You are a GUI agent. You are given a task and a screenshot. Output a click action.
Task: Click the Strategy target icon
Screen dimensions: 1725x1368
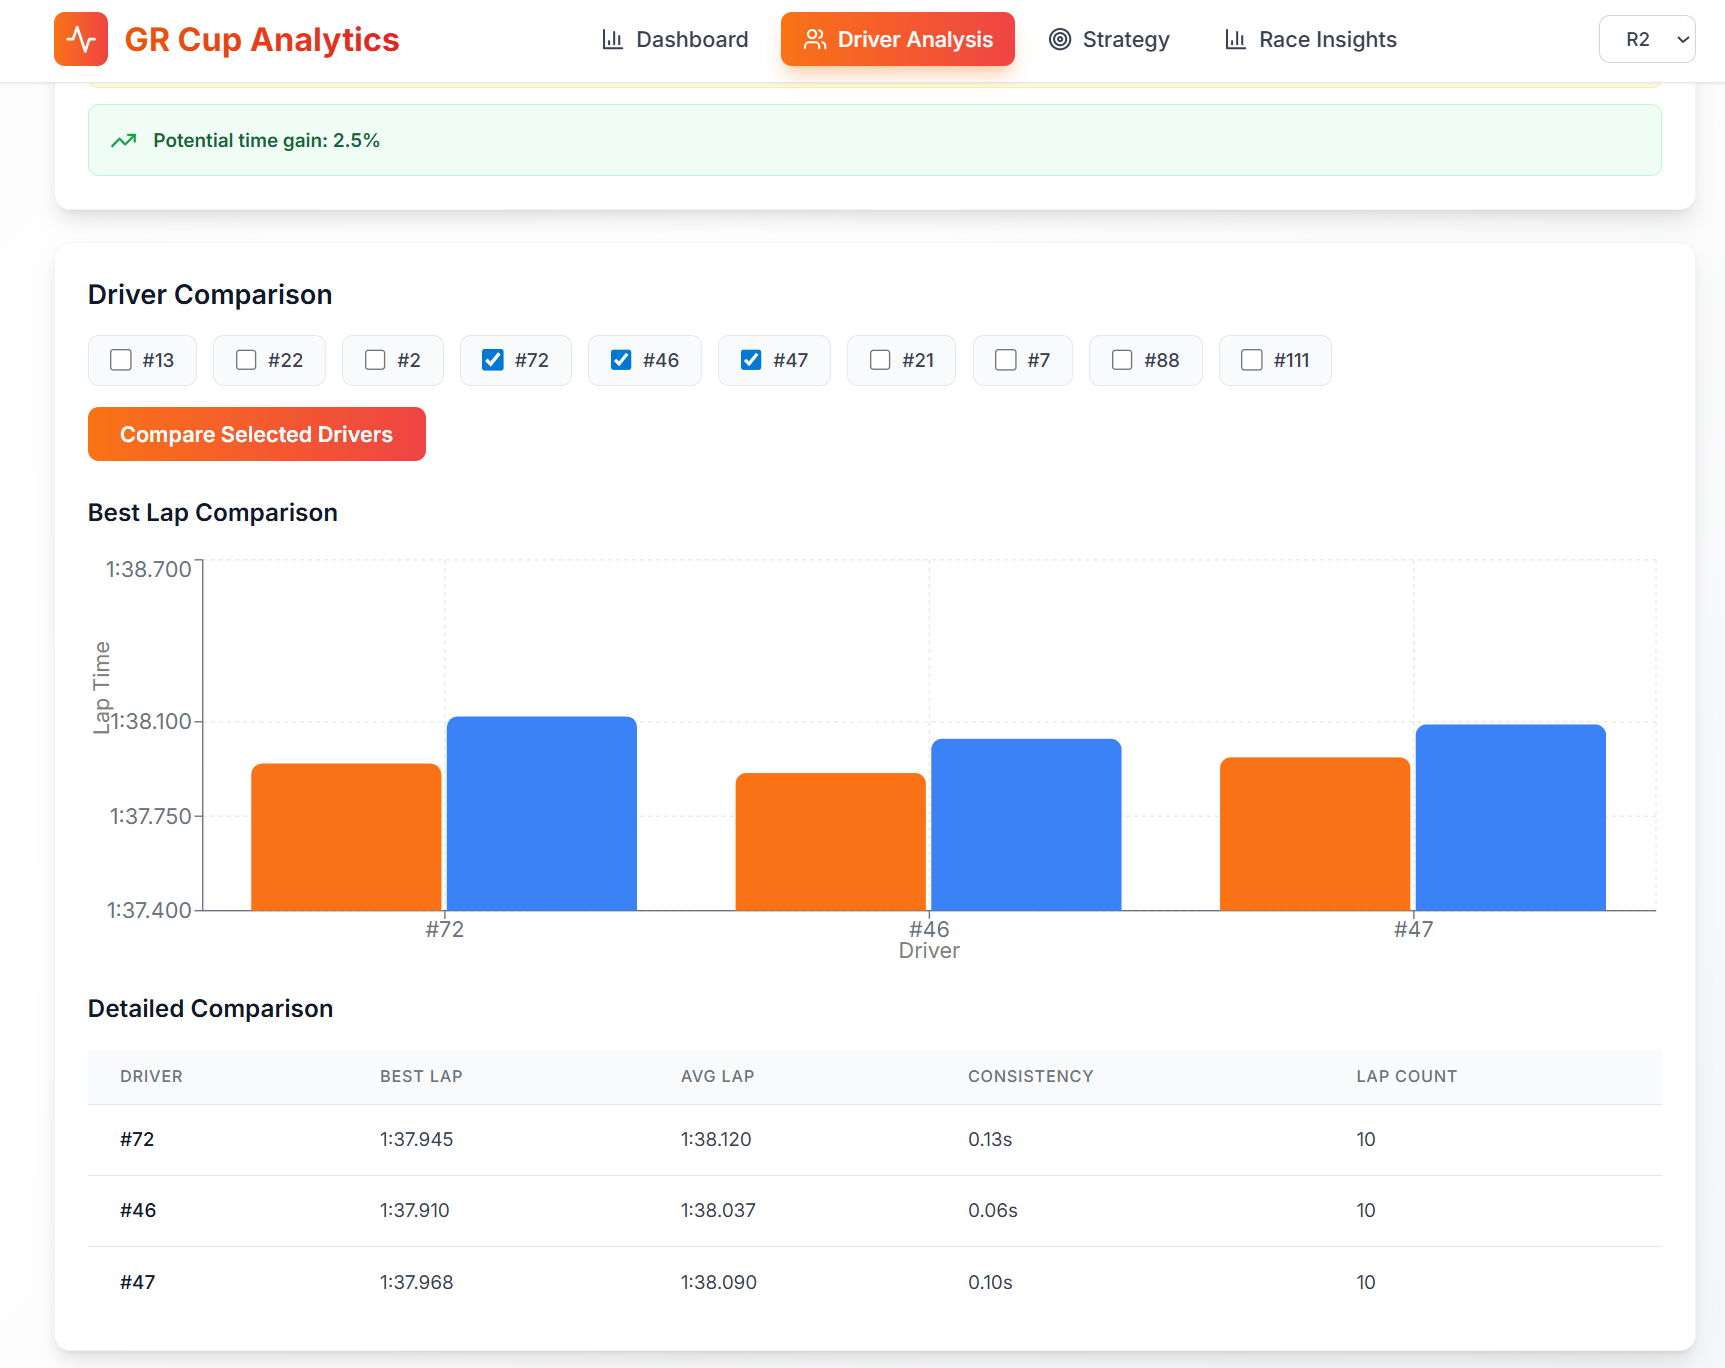(1060, 39)
